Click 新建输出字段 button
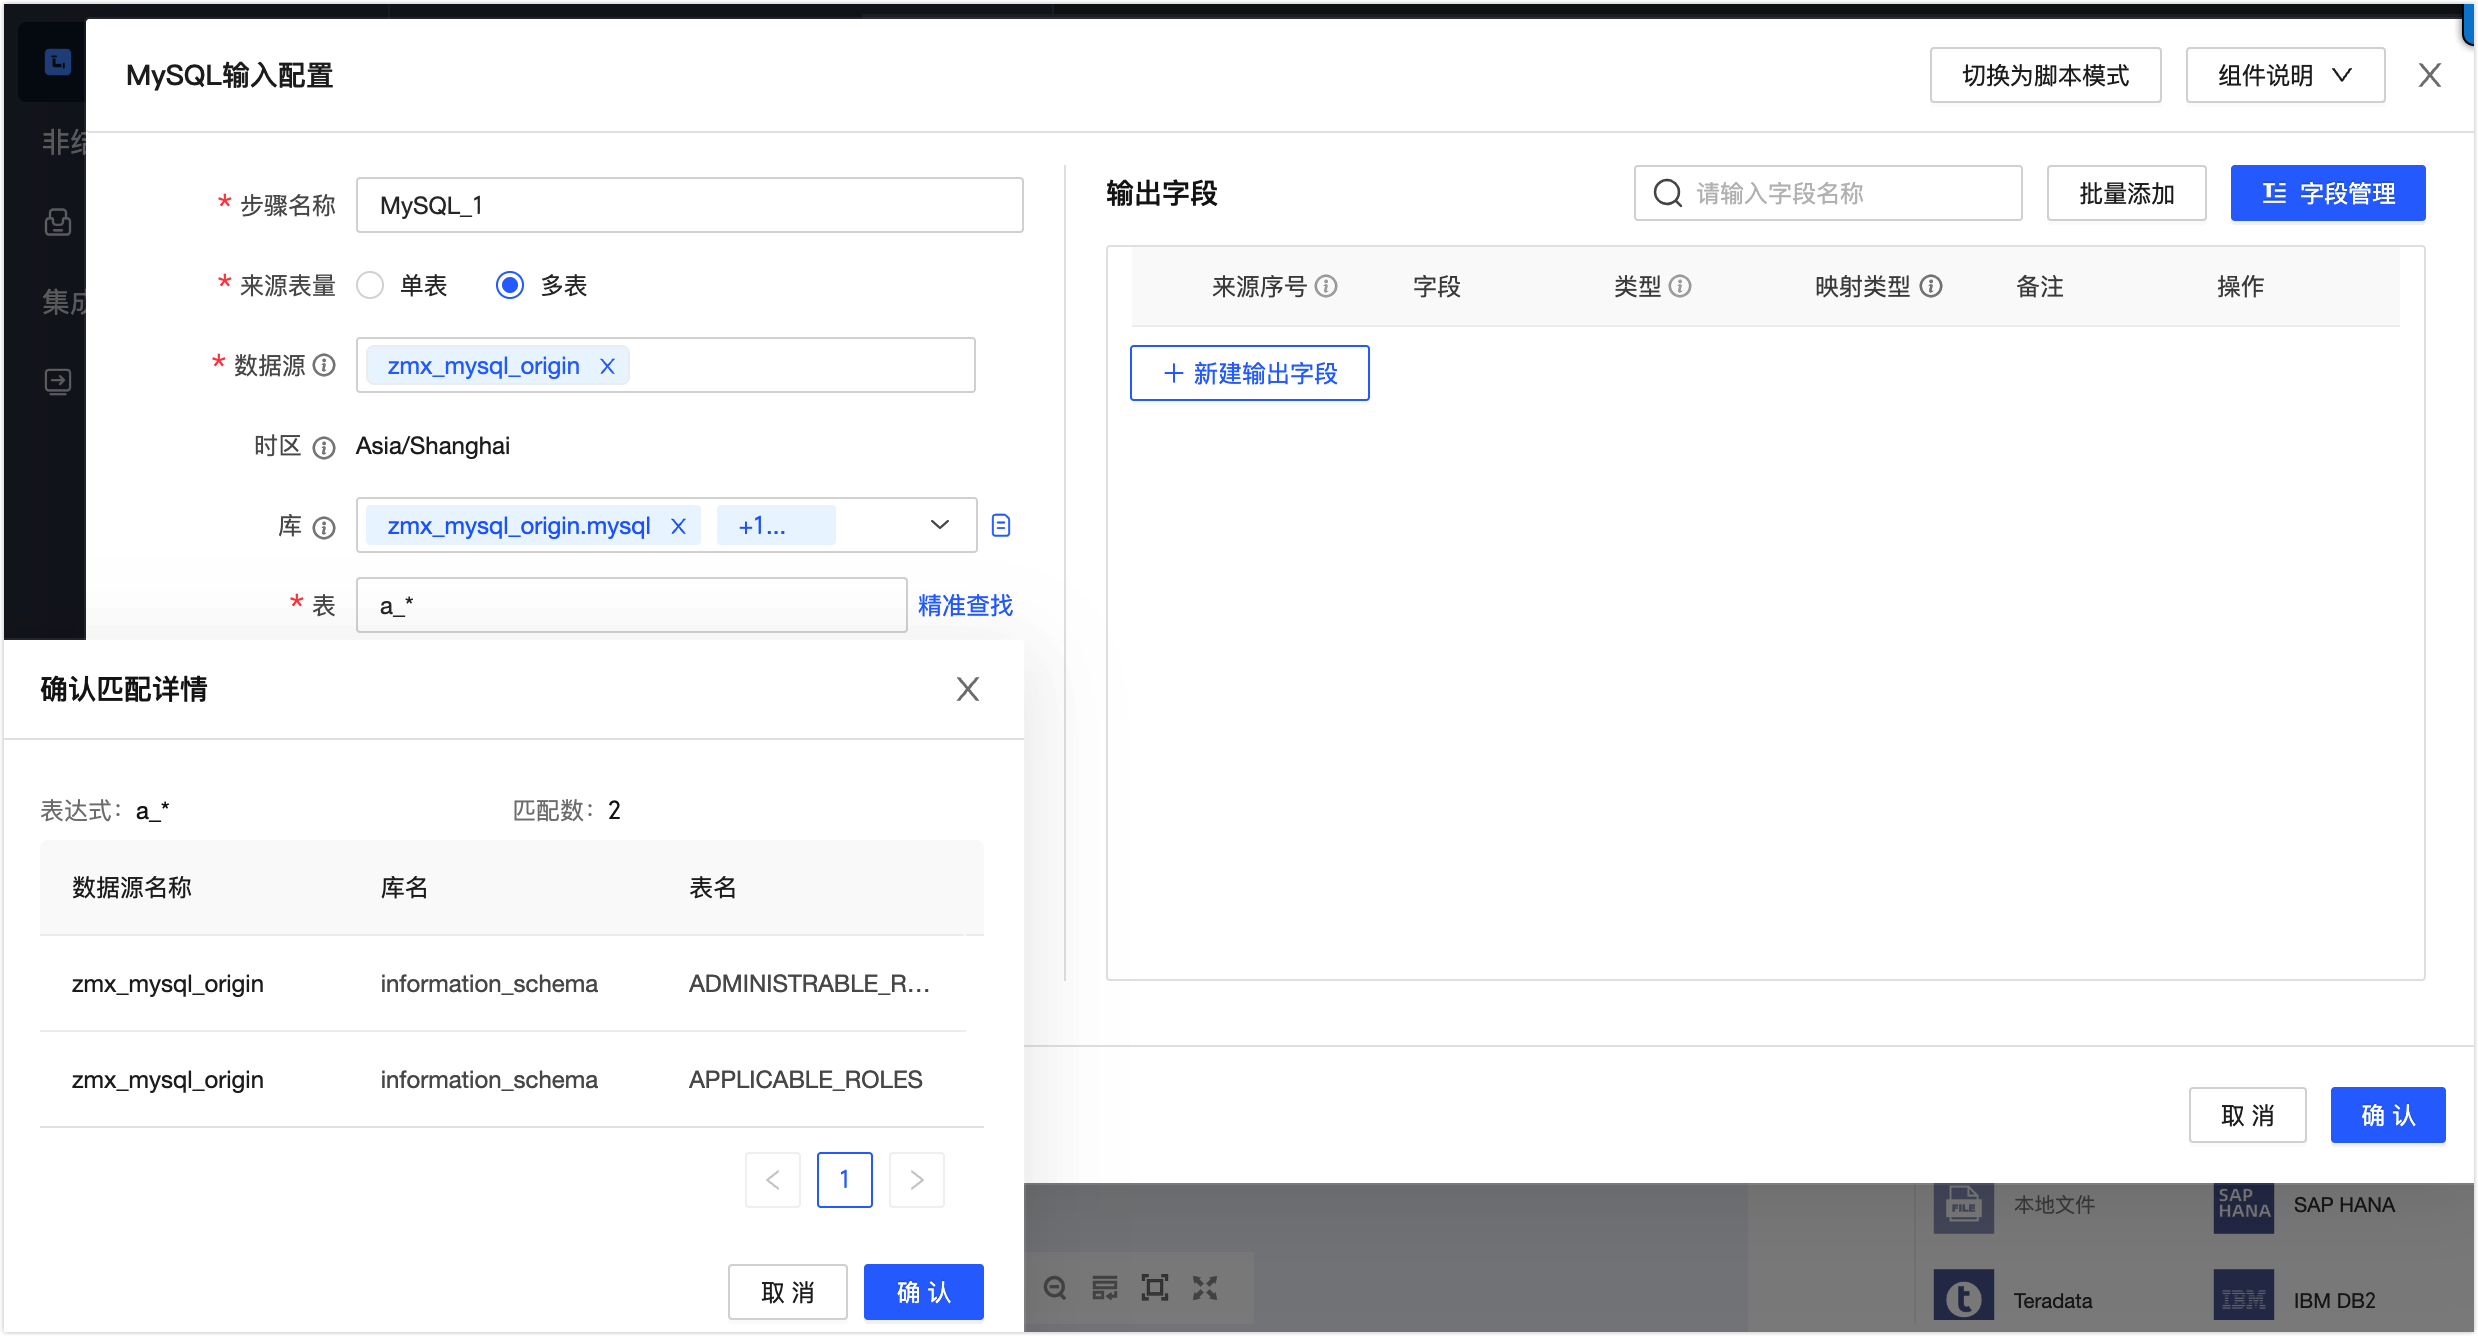Screen dimensions: 2478x1336 1249,374
